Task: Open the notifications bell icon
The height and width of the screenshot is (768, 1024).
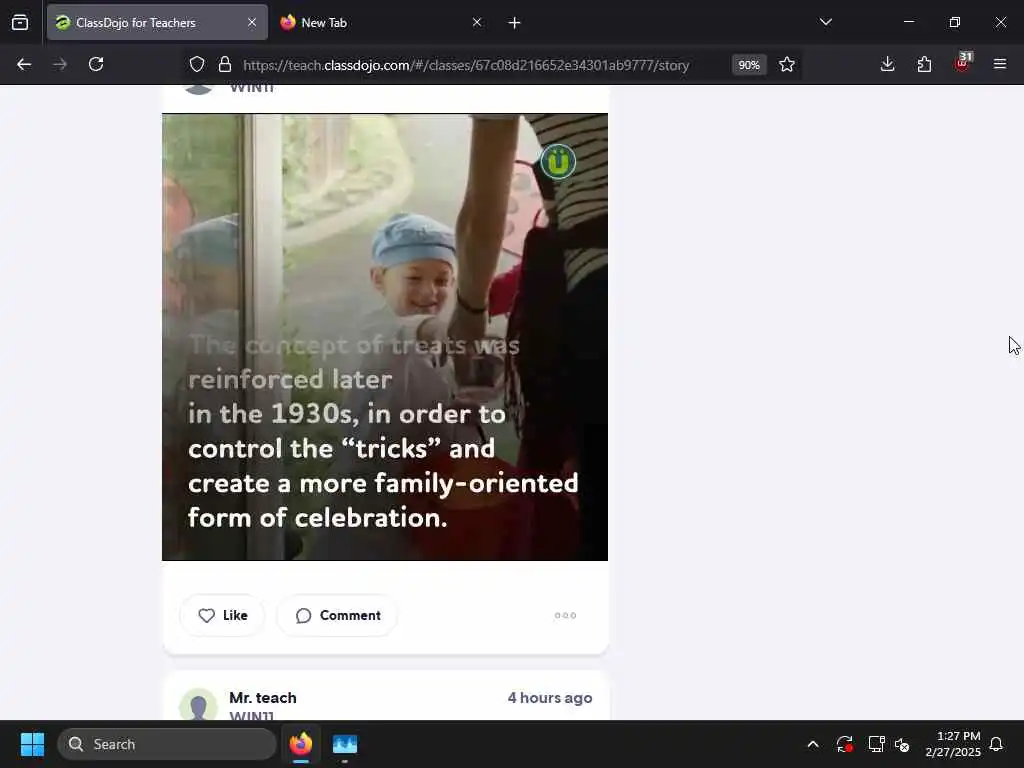Action: 996,744
